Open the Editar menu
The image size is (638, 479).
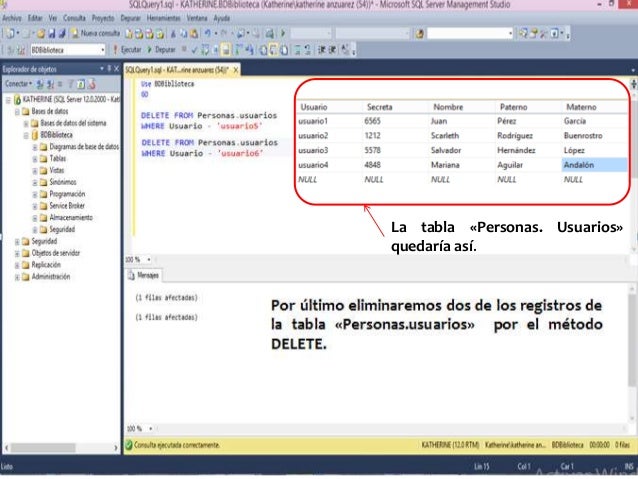tap(35, 18)
